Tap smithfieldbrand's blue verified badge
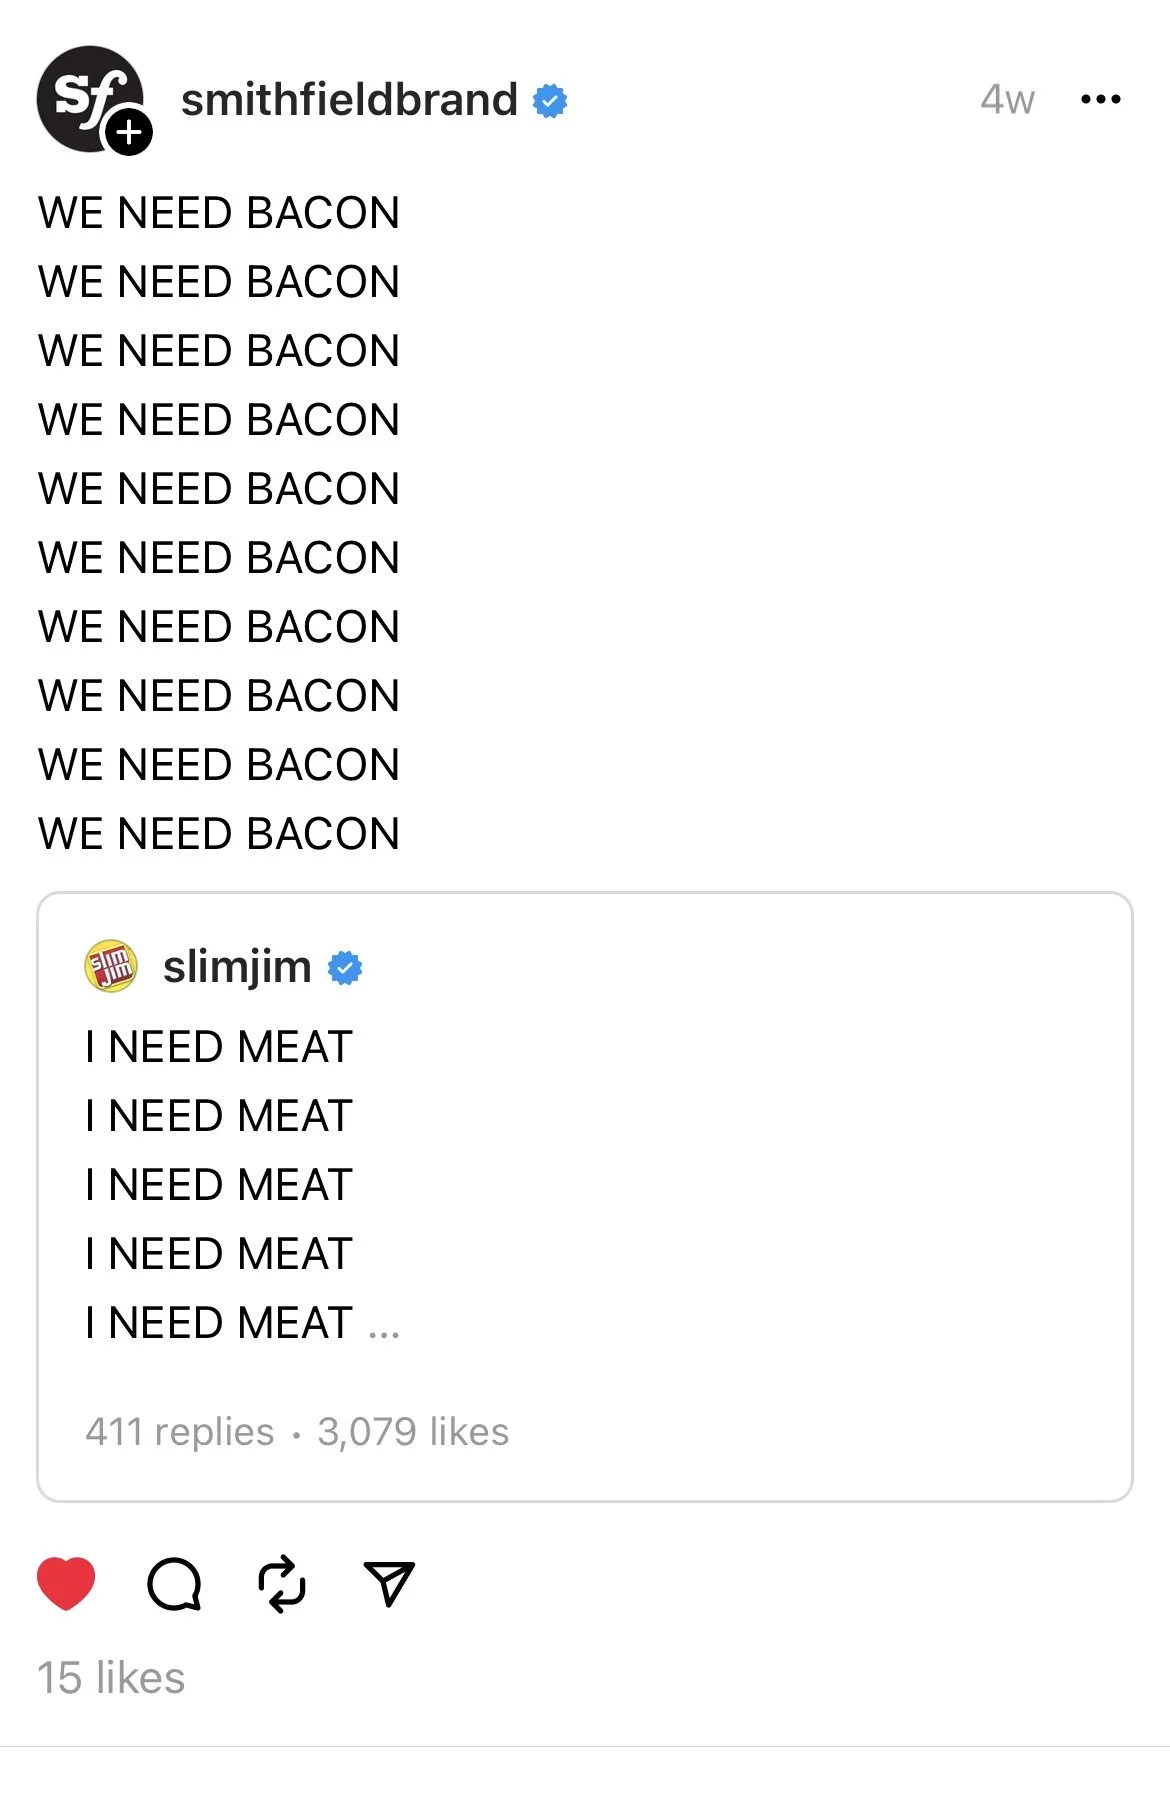This screenshot has height=1819, width=1170. pos(550,101)
